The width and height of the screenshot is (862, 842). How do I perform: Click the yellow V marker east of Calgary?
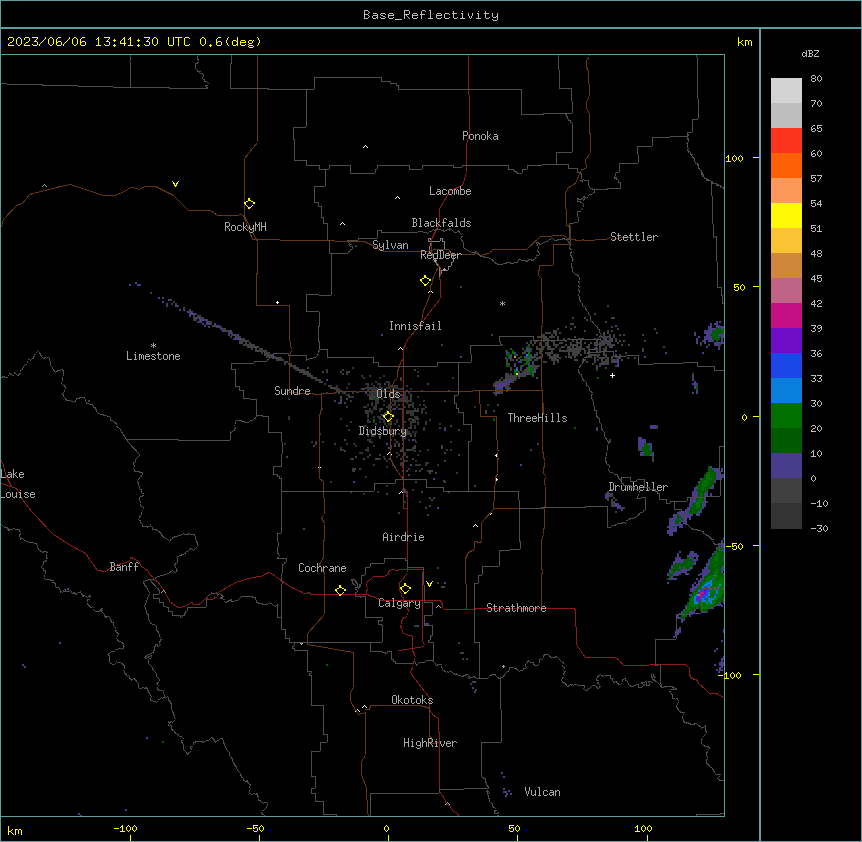(429, 584)
